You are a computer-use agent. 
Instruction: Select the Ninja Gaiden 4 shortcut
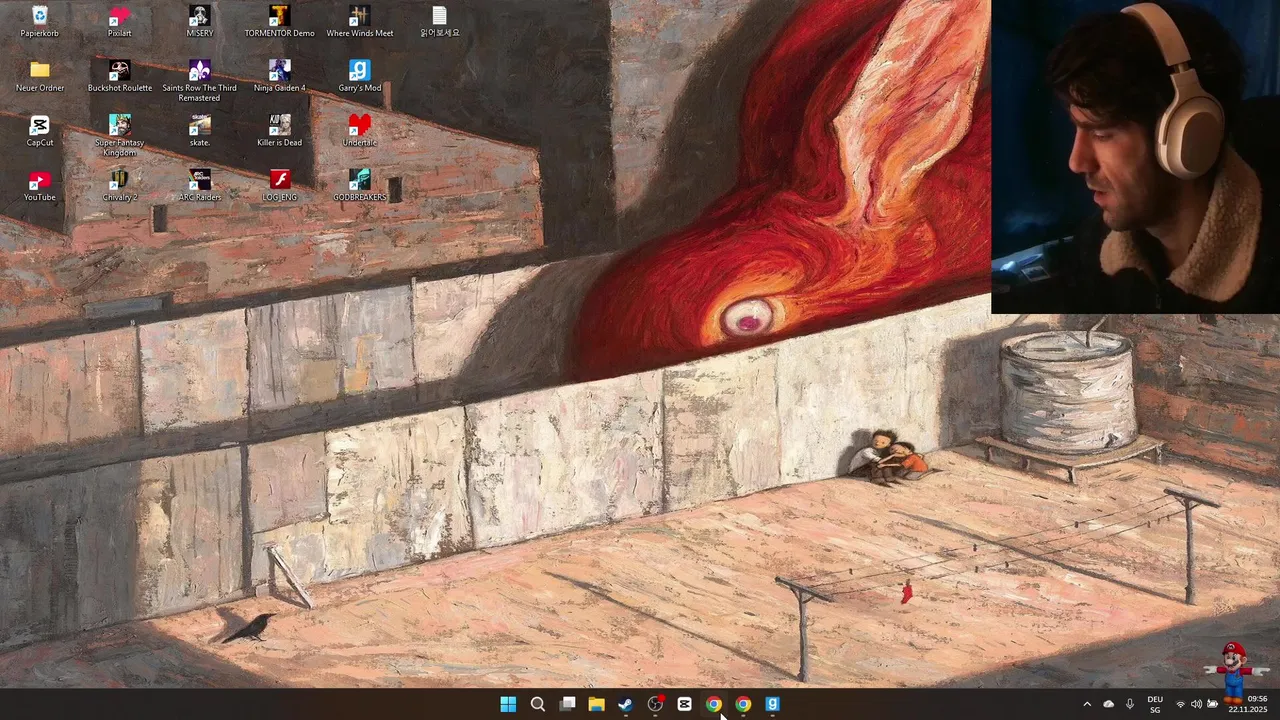[279, 76]
